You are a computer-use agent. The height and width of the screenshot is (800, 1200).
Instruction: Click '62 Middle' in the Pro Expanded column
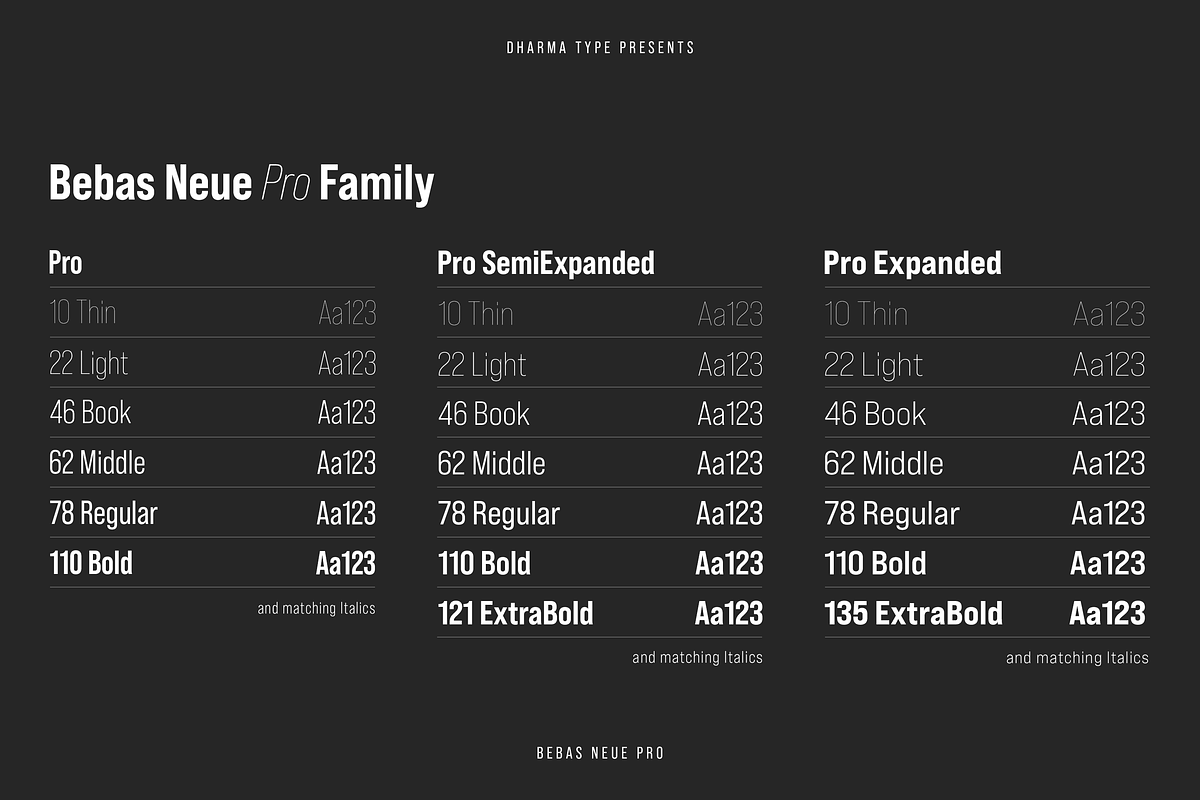tap(884, 464)
